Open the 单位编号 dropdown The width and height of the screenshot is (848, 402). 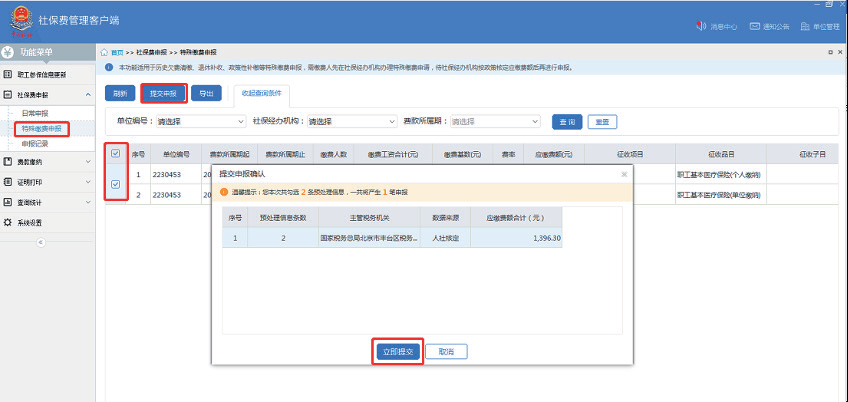point(200,121)
